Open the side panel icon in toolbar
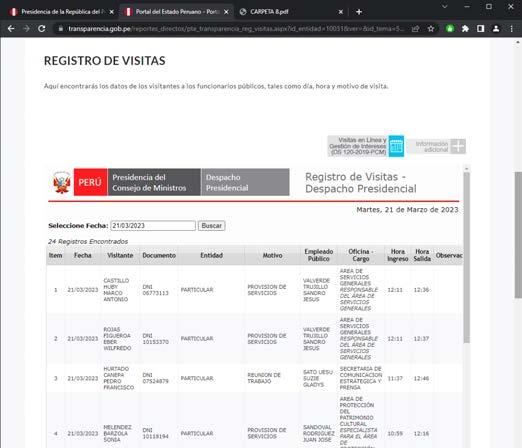This screenshot has width=522, height=448. [480, 29]
